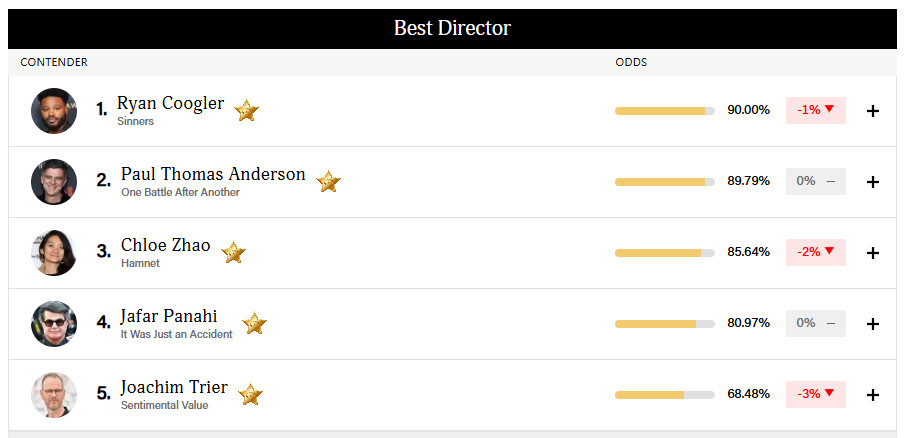The width and height of the screenshot is (905, 438).
Task: Click the gold star beside Jafar Panahi
Action: (255, 323)
